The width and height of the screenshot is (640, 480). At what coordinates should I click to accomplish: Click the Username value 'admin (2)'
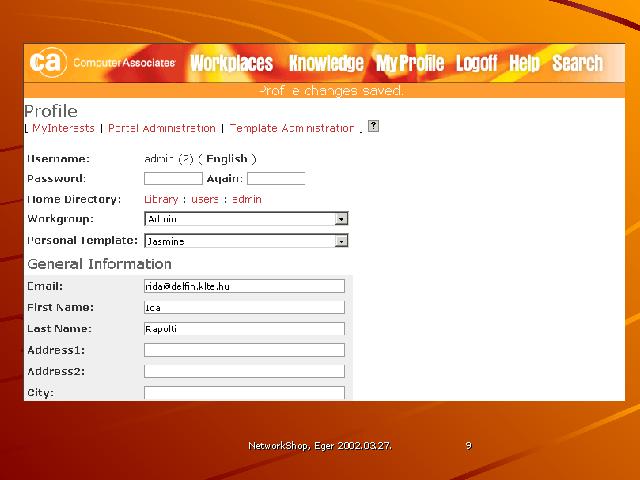pos(169,159)
